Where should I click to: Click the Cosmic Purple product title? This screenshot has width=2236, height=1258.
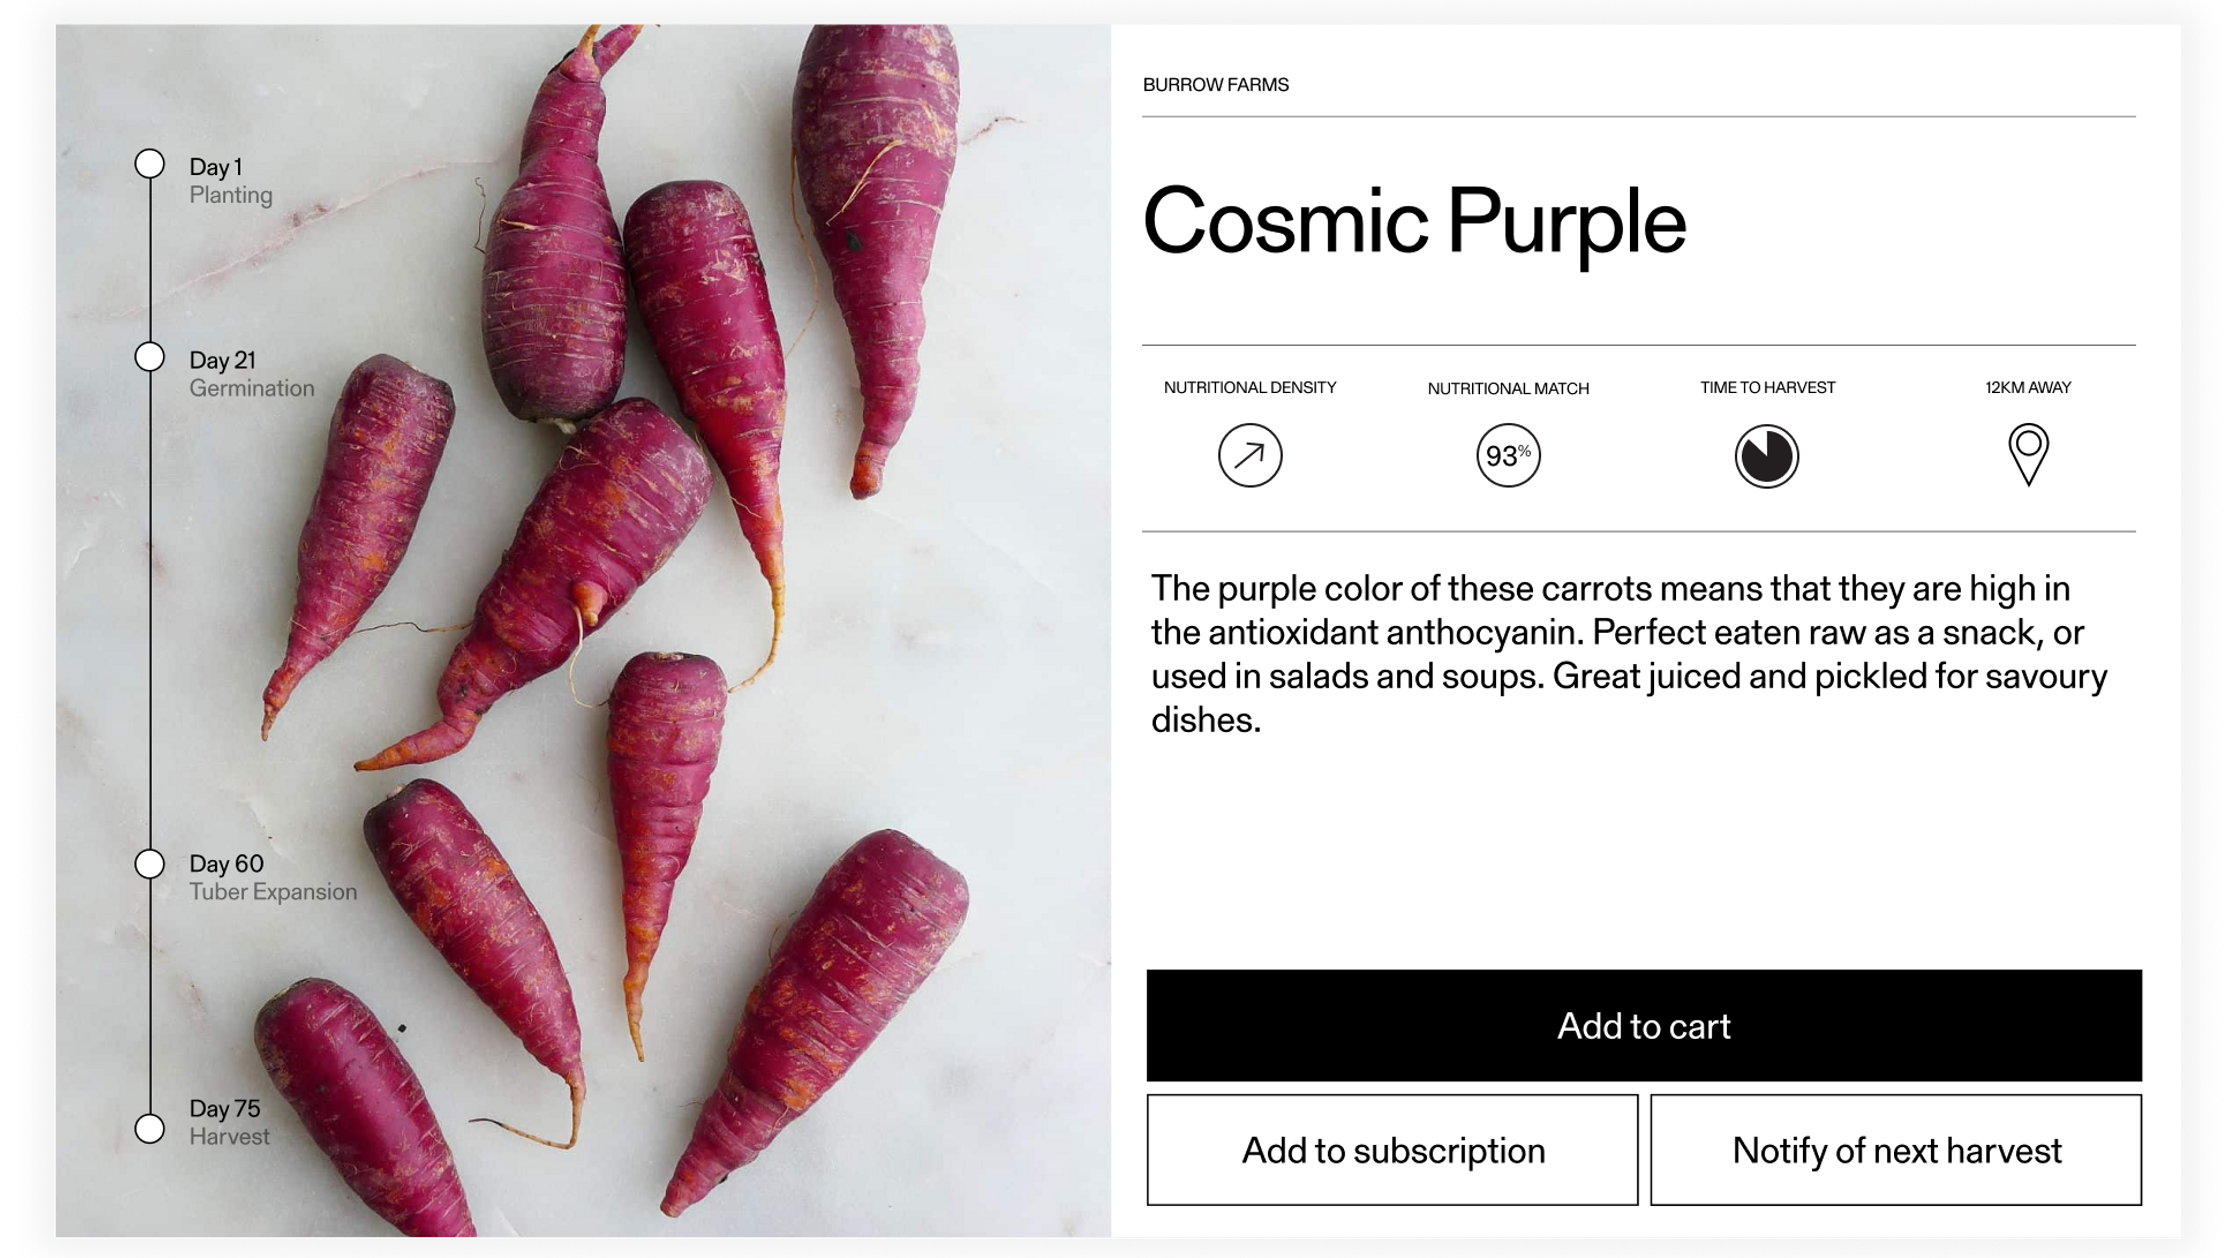1413,222
